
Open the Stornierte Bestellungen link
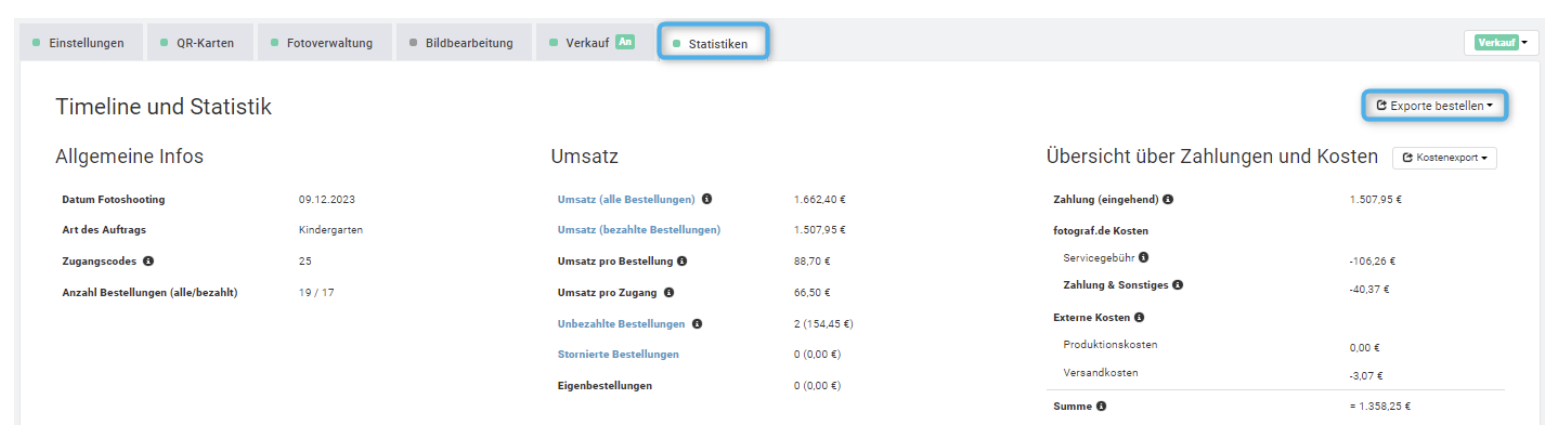pos(618,354)
